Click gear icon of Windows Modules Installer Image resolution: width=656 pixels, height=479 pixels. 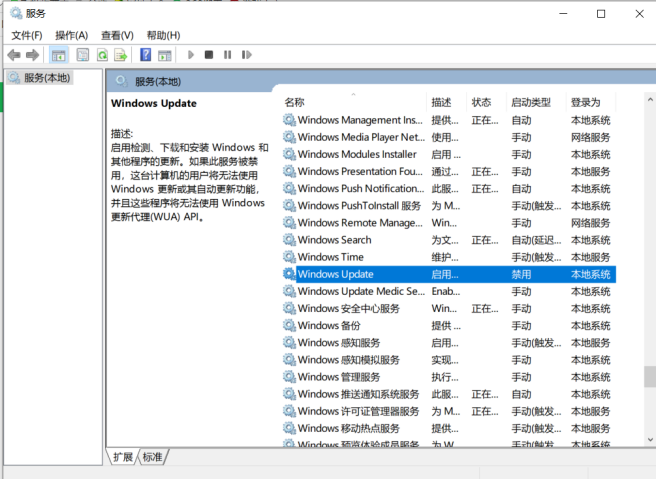(289, 154)
